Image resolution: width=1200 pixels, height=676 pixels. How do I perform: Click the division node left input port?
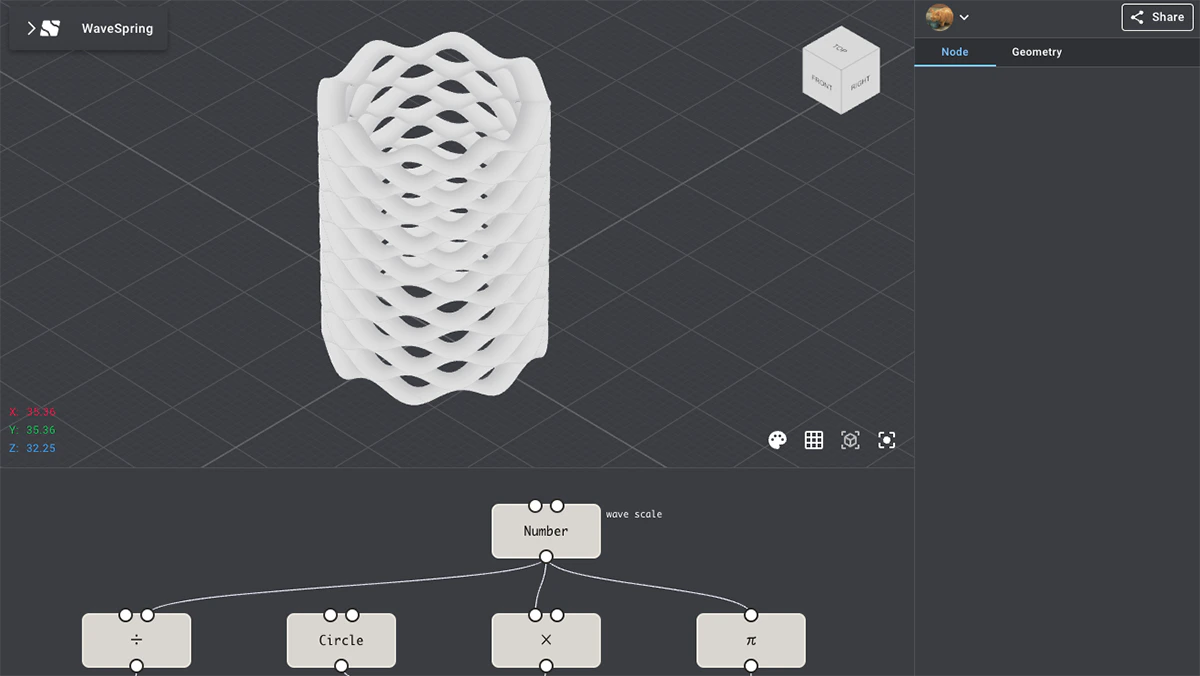click(125, 615)
